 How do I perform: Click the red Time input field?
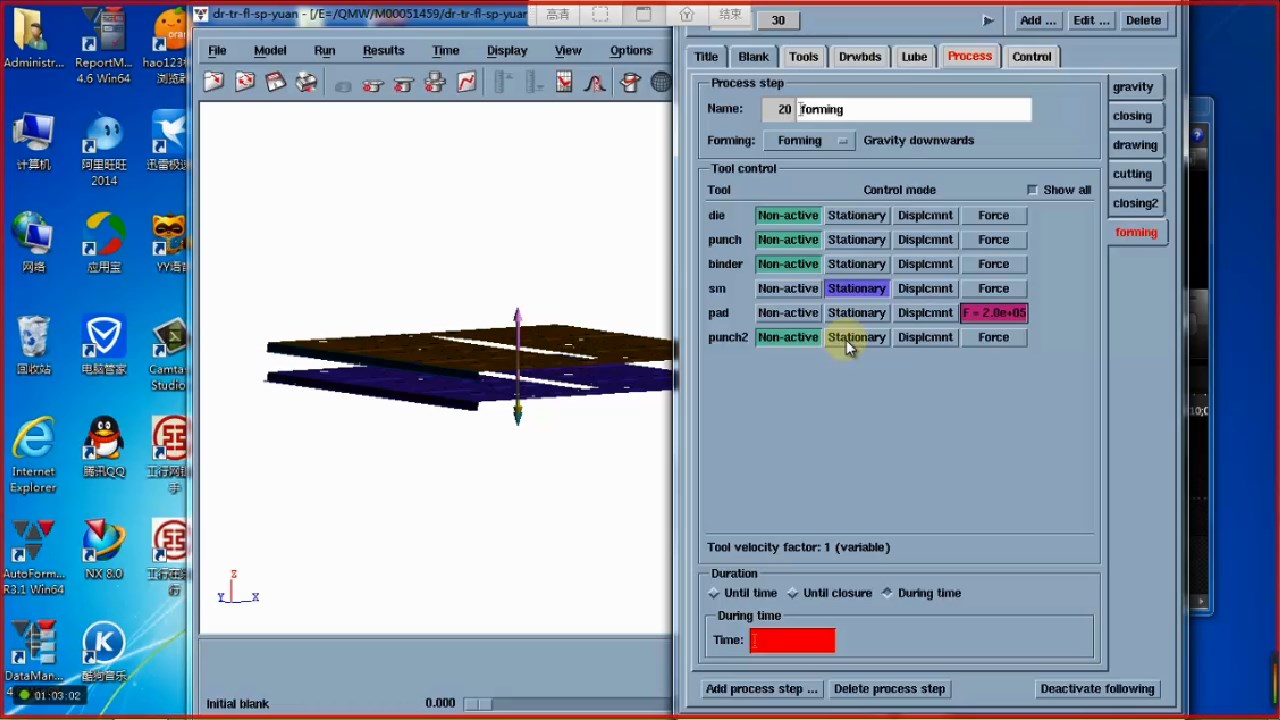click(792, 640)
